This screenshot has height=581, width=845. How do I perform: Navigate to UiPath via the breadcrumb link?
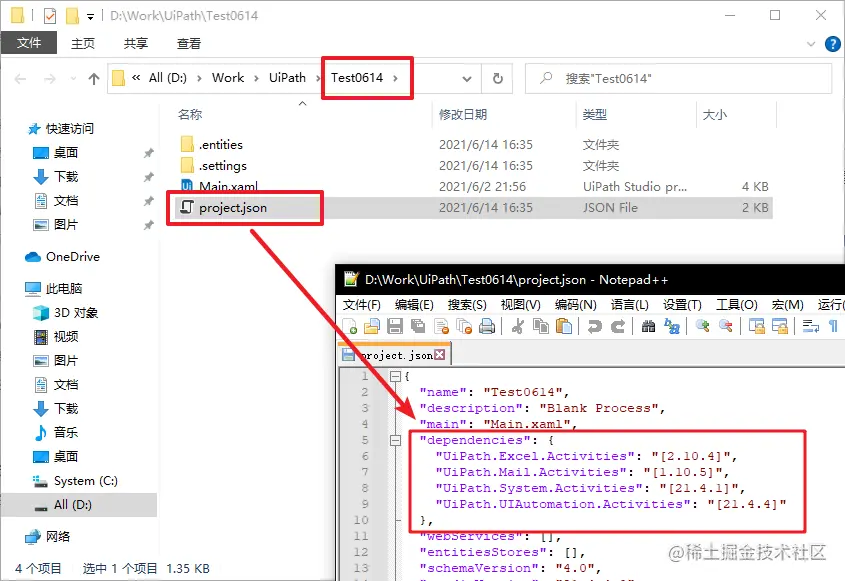(x=289, y=77)
